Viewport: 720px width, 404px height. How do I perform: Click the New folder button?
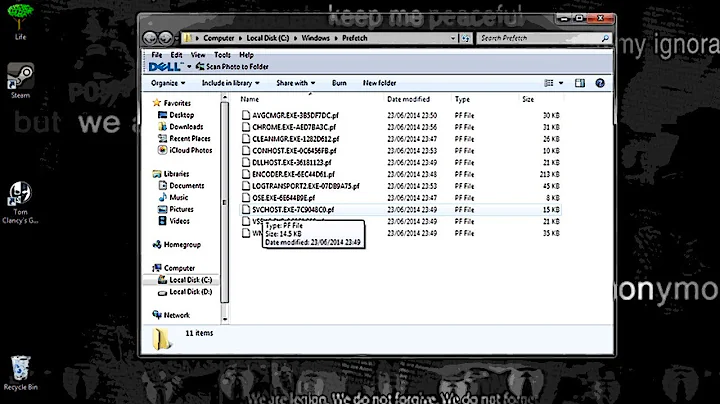tap(379, 83)
